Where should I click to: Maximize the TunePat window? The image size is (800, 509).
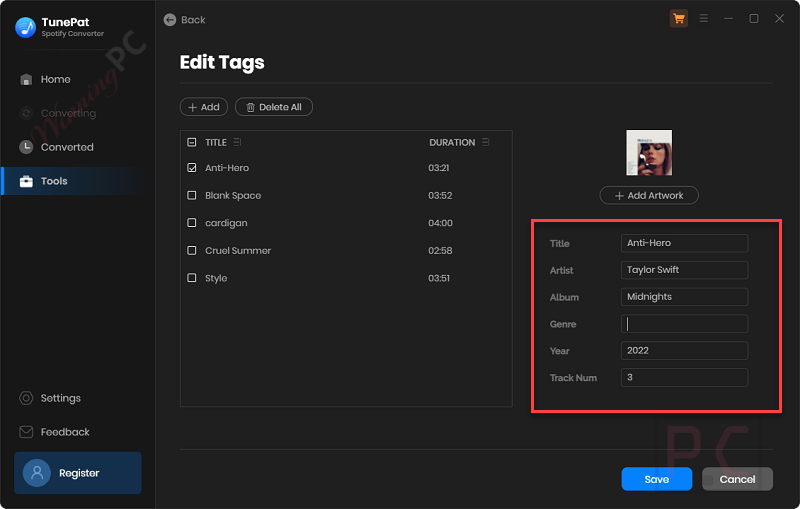point(754,18)
